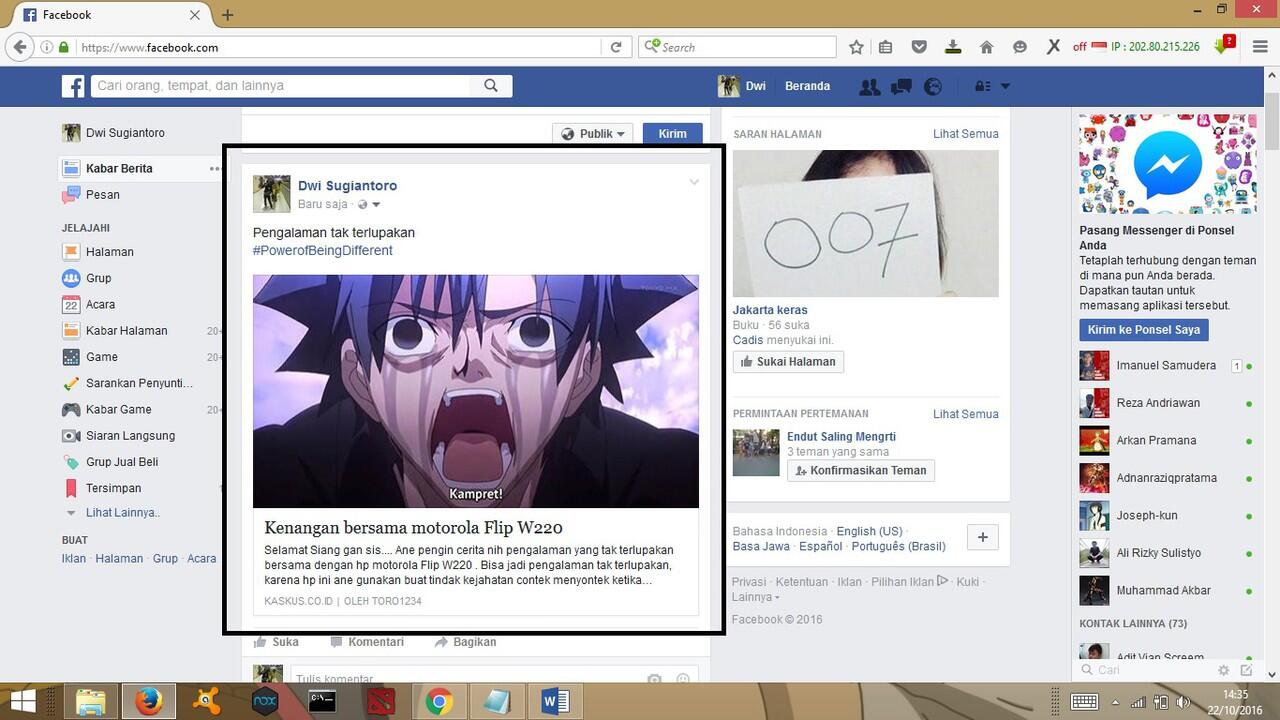Click Konfirmasikan Teman button

point(861,471)
